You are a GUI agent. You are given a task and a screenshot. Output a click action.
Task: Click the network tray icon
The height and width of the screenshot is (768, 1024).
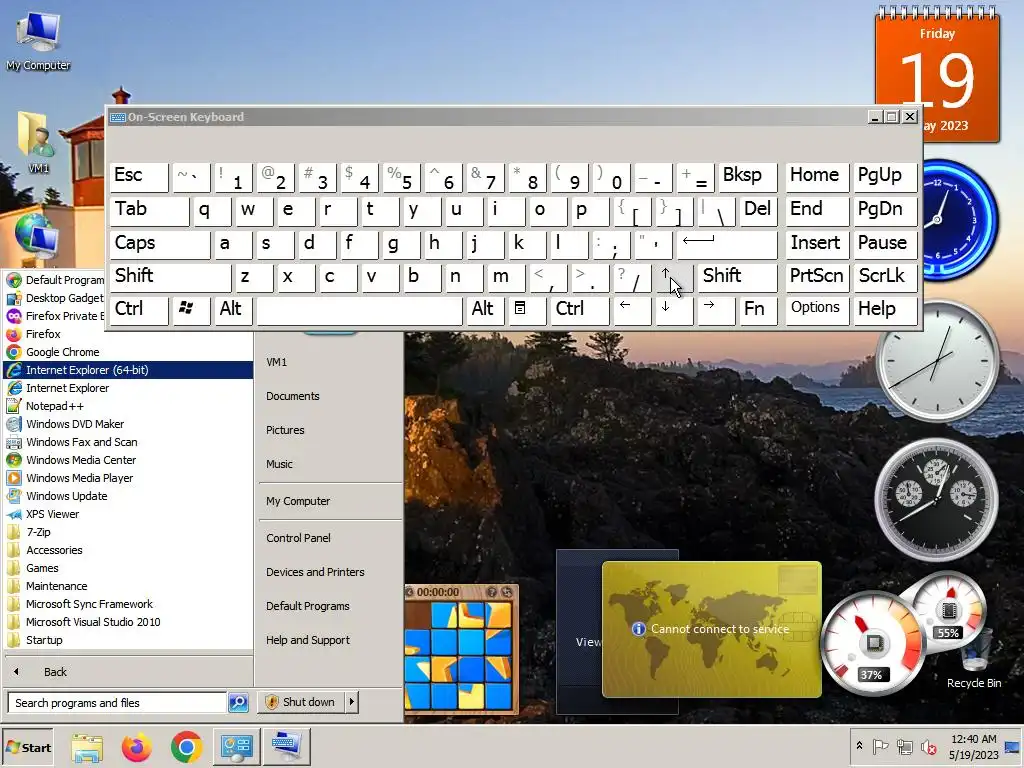coord(904,746)
